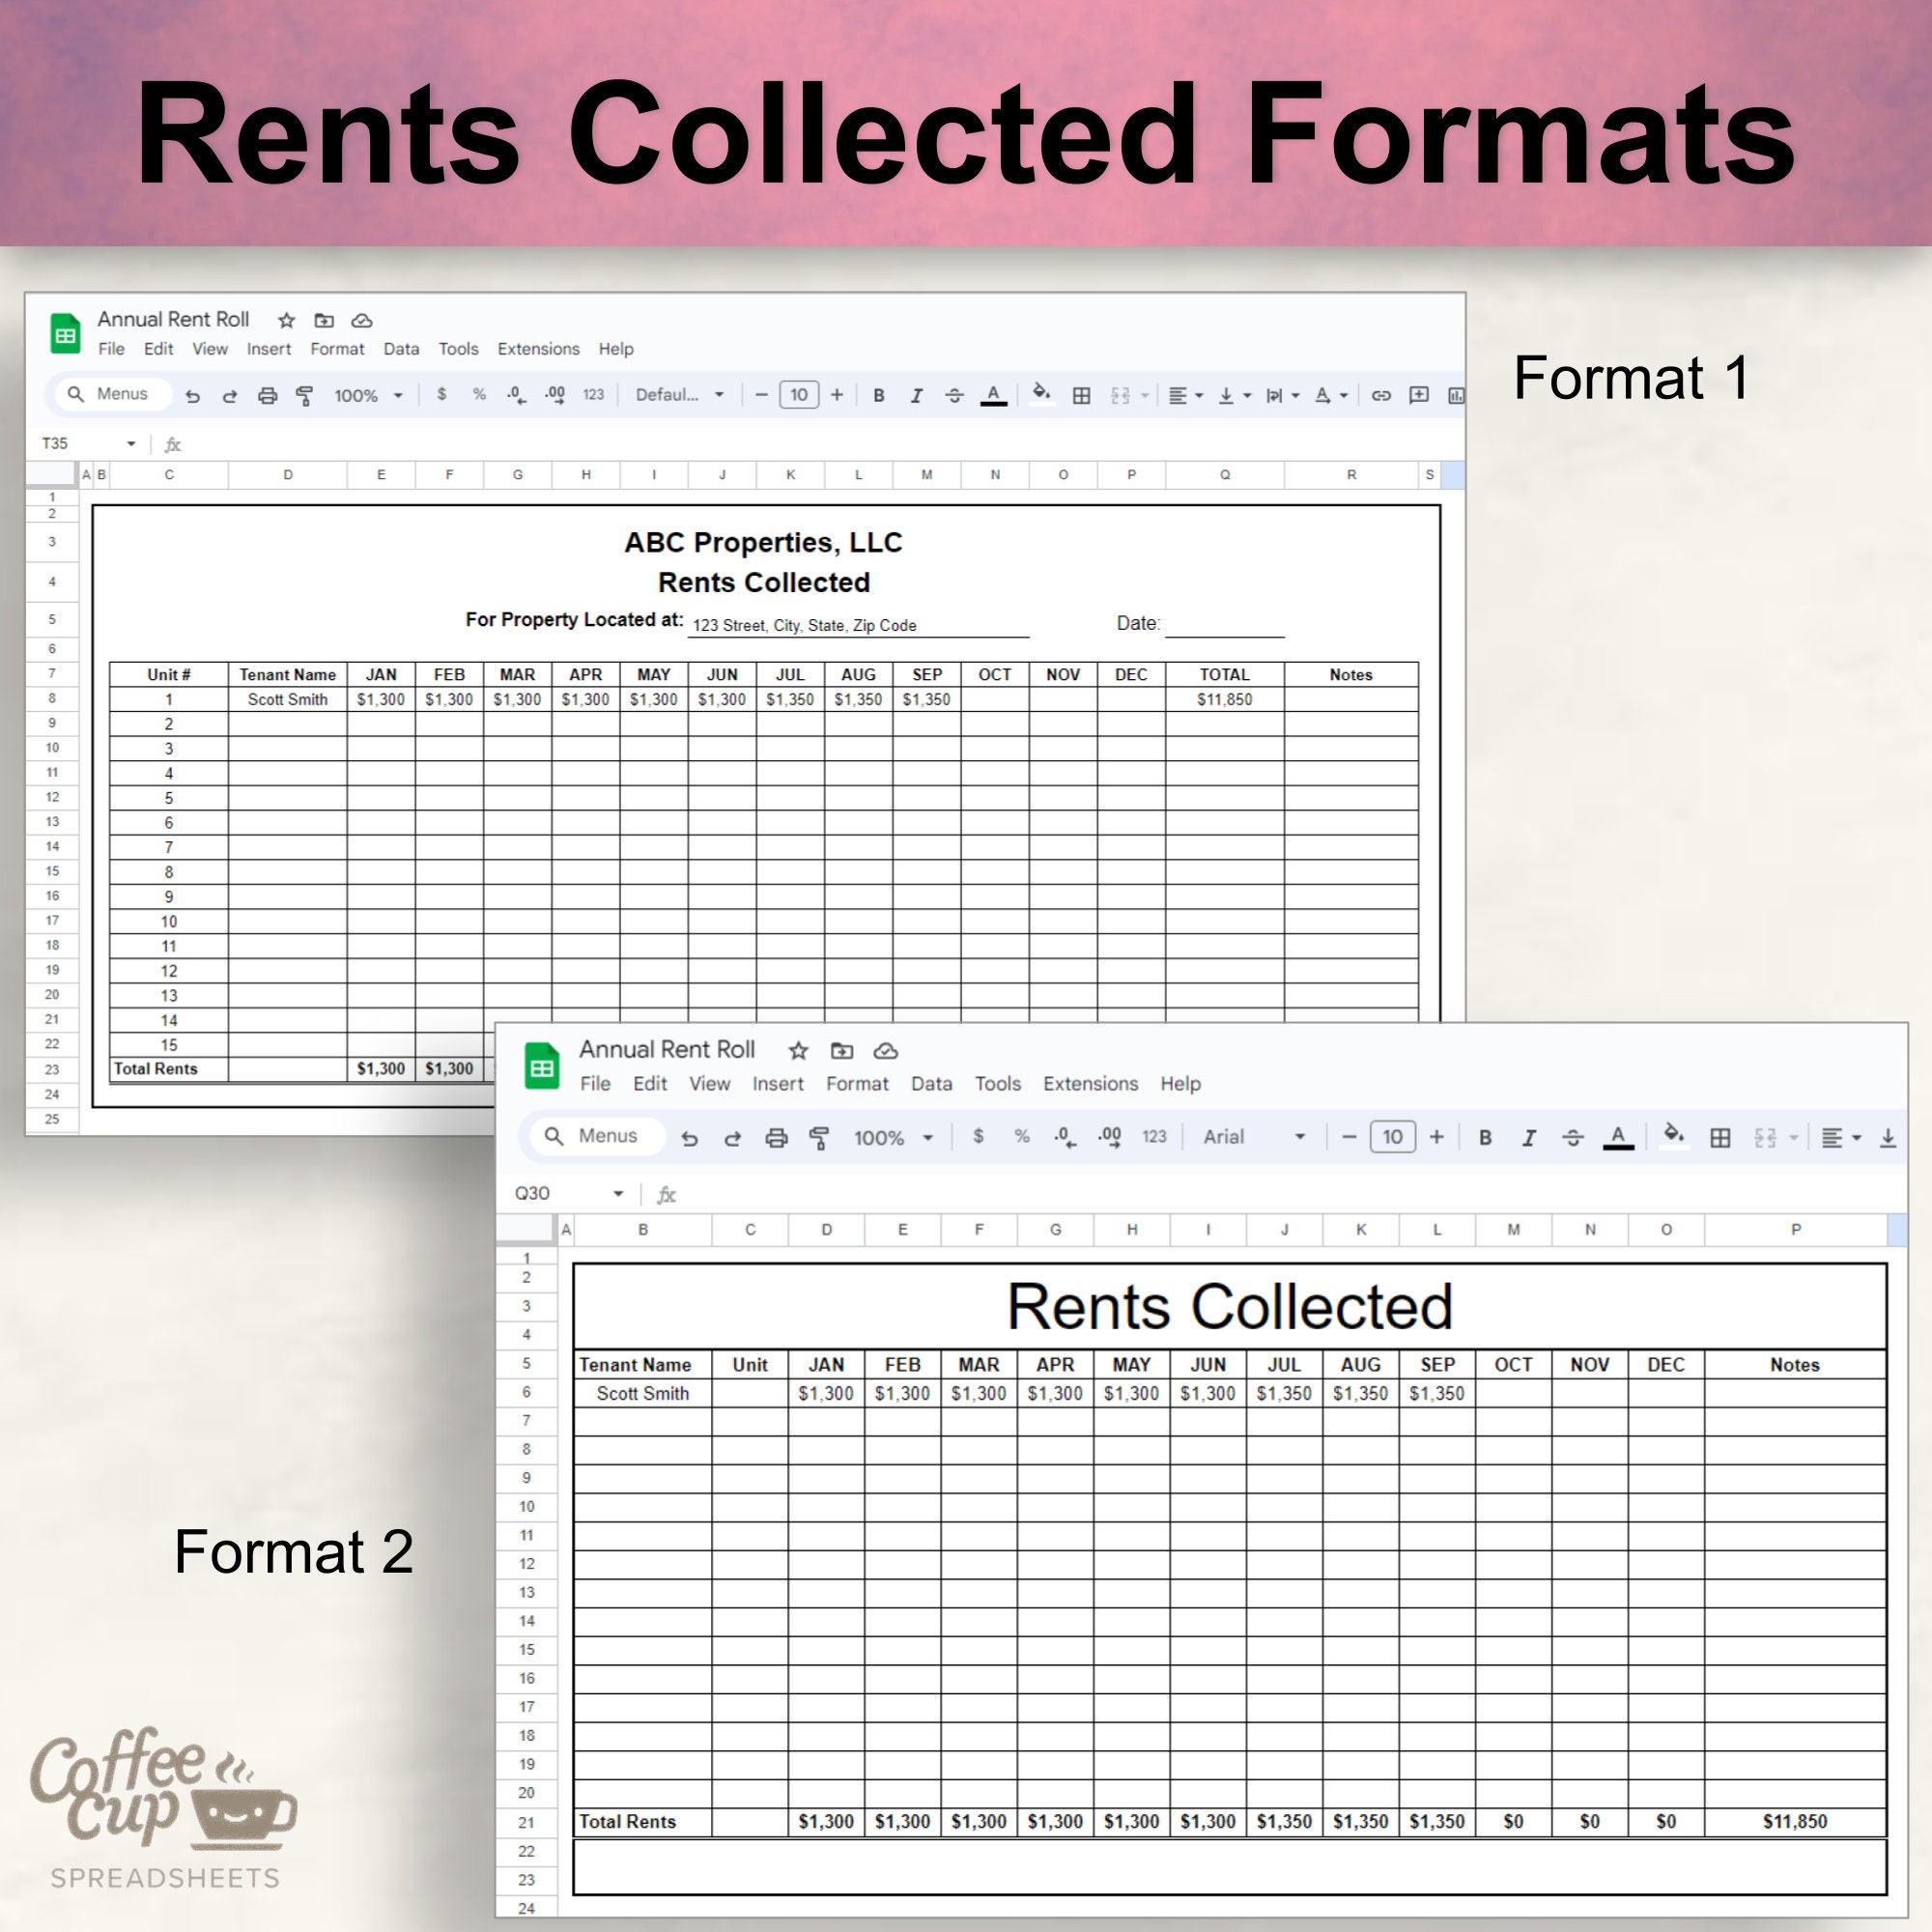The width and height of the screenshot is (1932, 1932).
Task: Open vertical align dropdown in Format 1 window
Action: coord(1234,395)
